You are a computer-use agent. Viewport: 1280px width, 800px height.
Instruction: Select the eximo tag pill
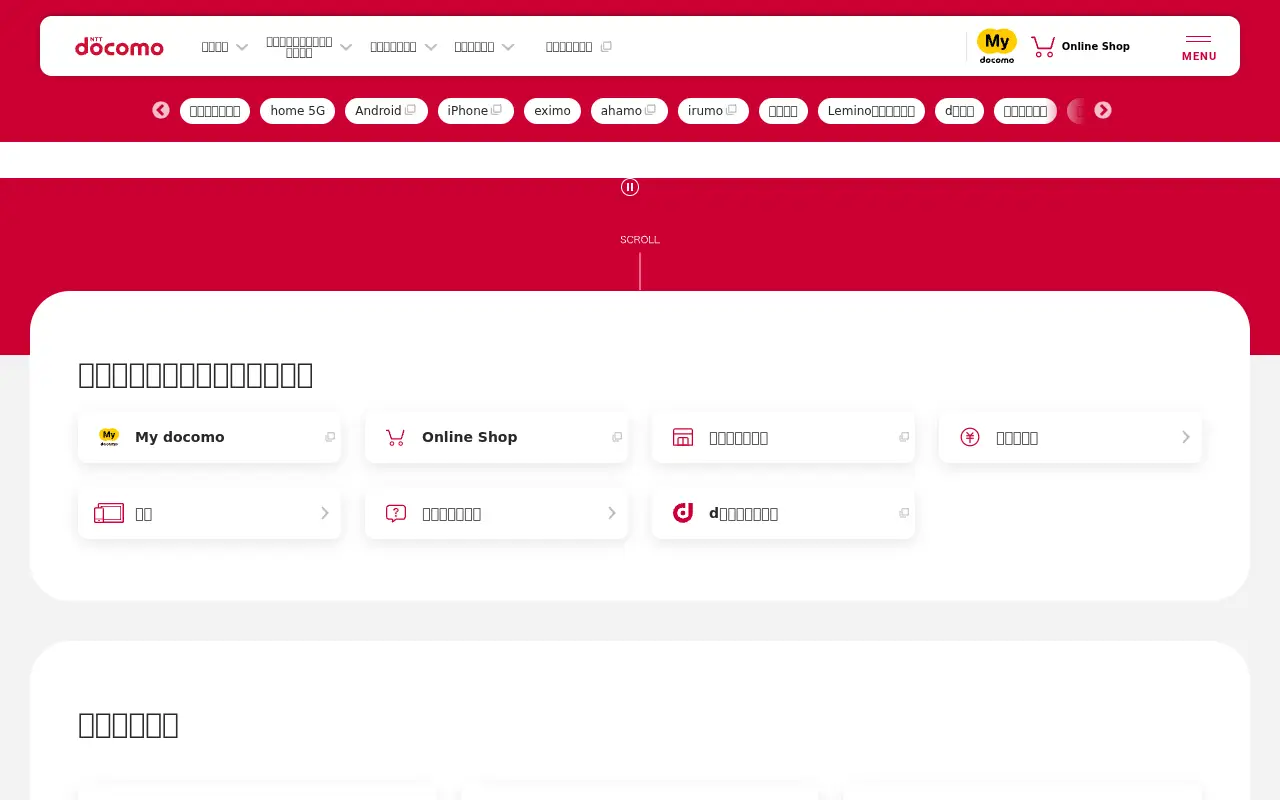pyautogui.click(x=552, y=111)
